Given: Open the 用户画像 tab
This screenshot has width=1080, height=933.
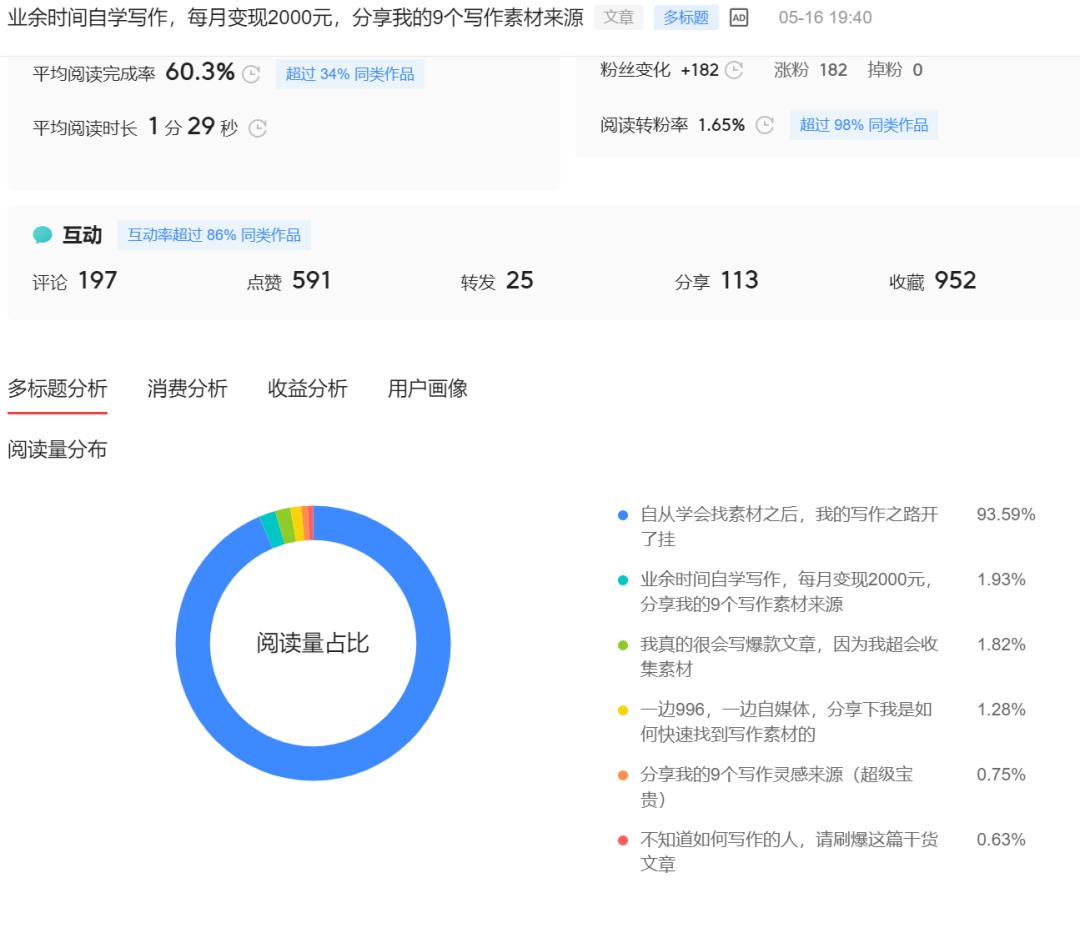Looking at the screenshot, I should (428, 388).
